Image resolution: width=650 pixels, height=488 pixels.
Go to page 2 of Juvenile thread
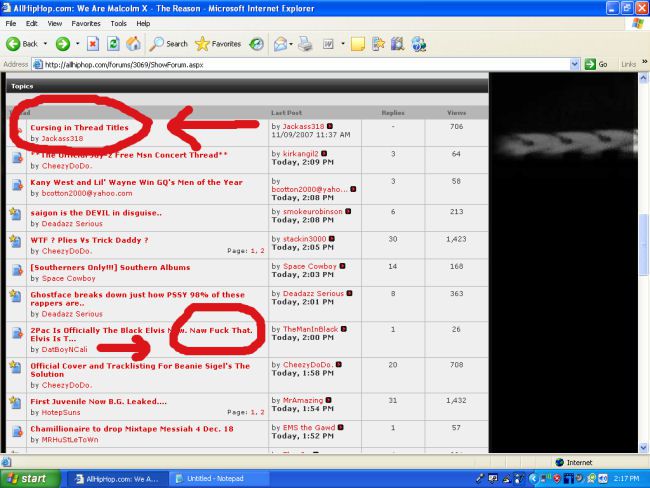[x=262, y=412]
